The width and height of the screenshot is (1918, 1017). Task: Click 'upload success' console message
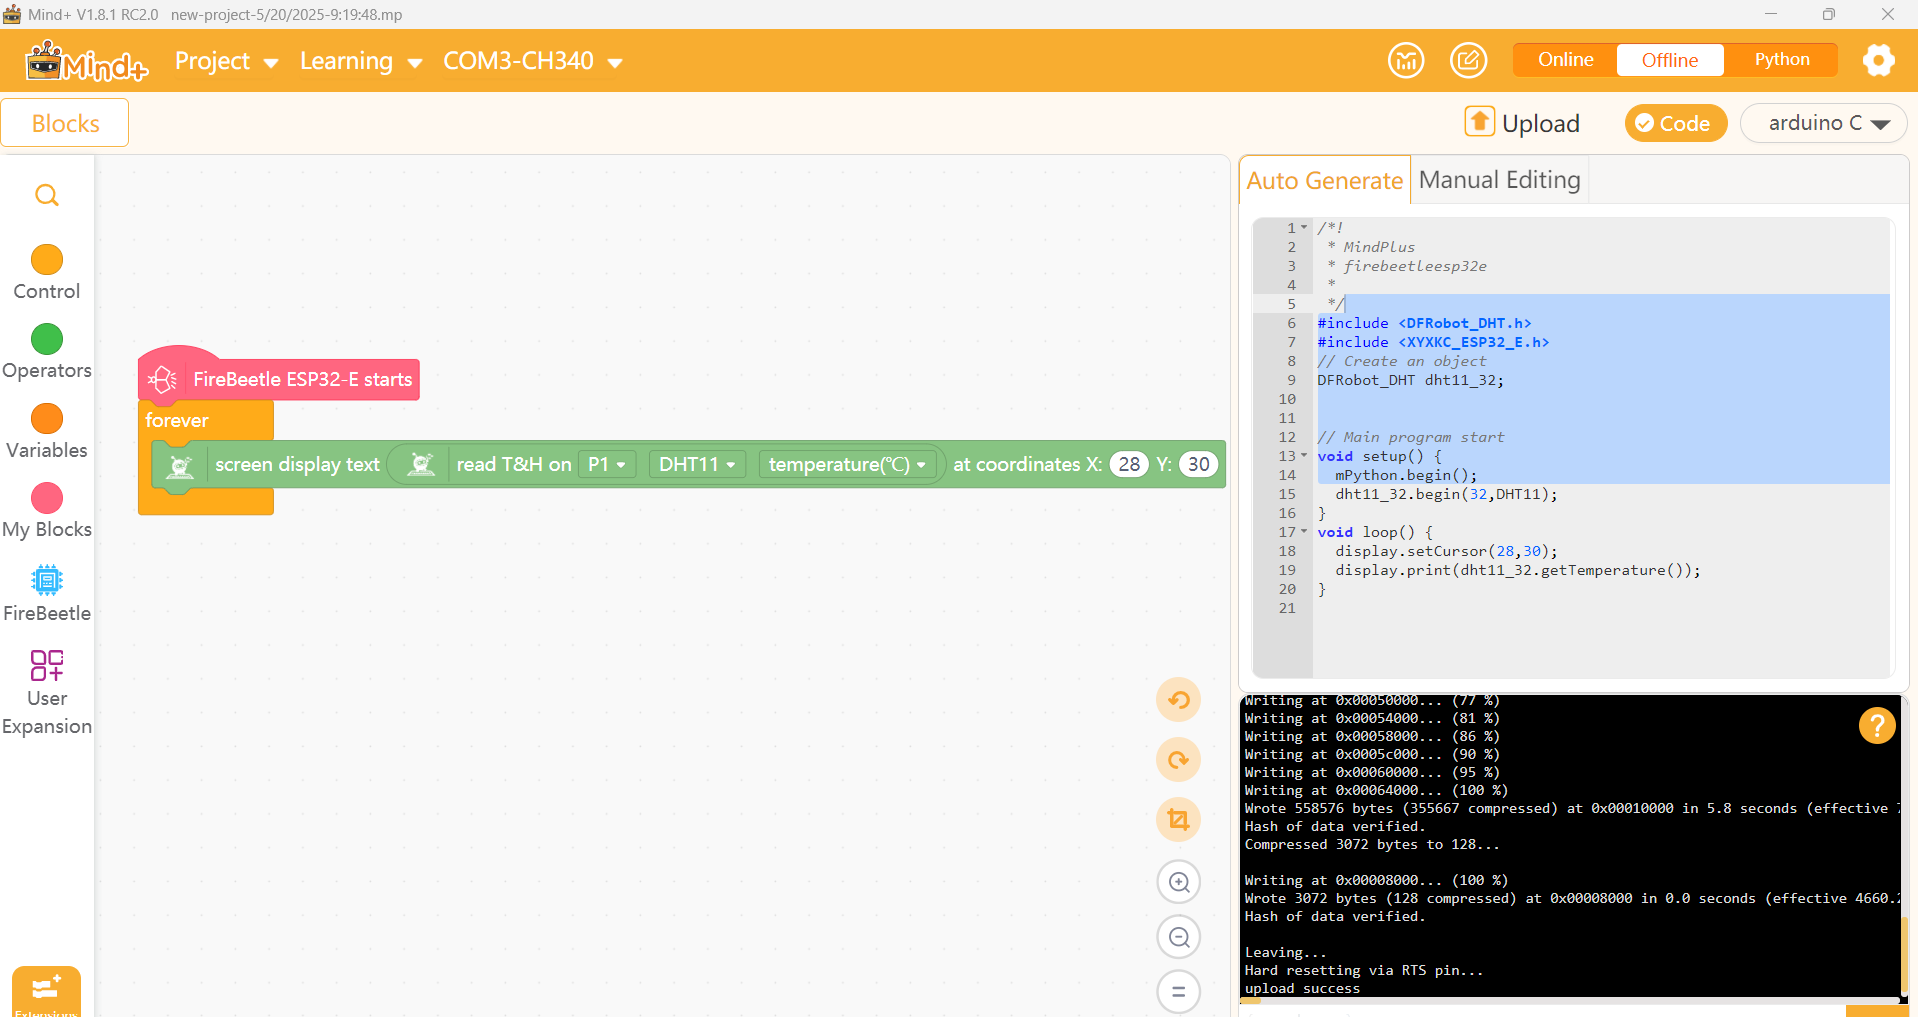1302,988
